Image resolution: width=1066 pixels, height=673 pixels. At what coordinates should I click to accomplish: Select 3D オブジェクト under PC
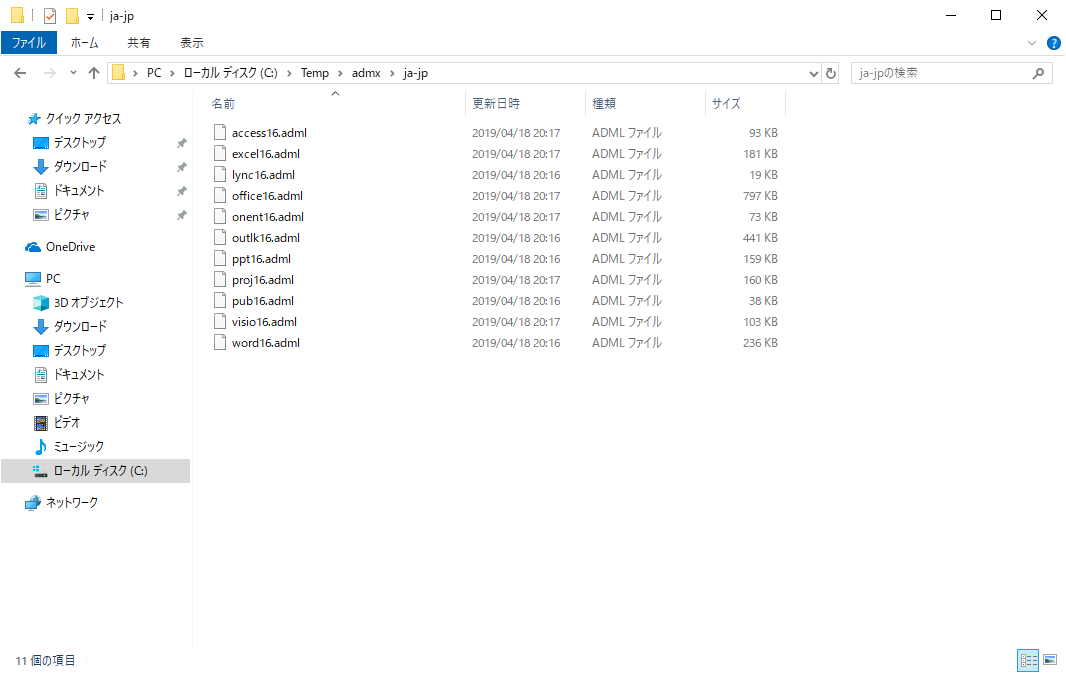point(78,303)
